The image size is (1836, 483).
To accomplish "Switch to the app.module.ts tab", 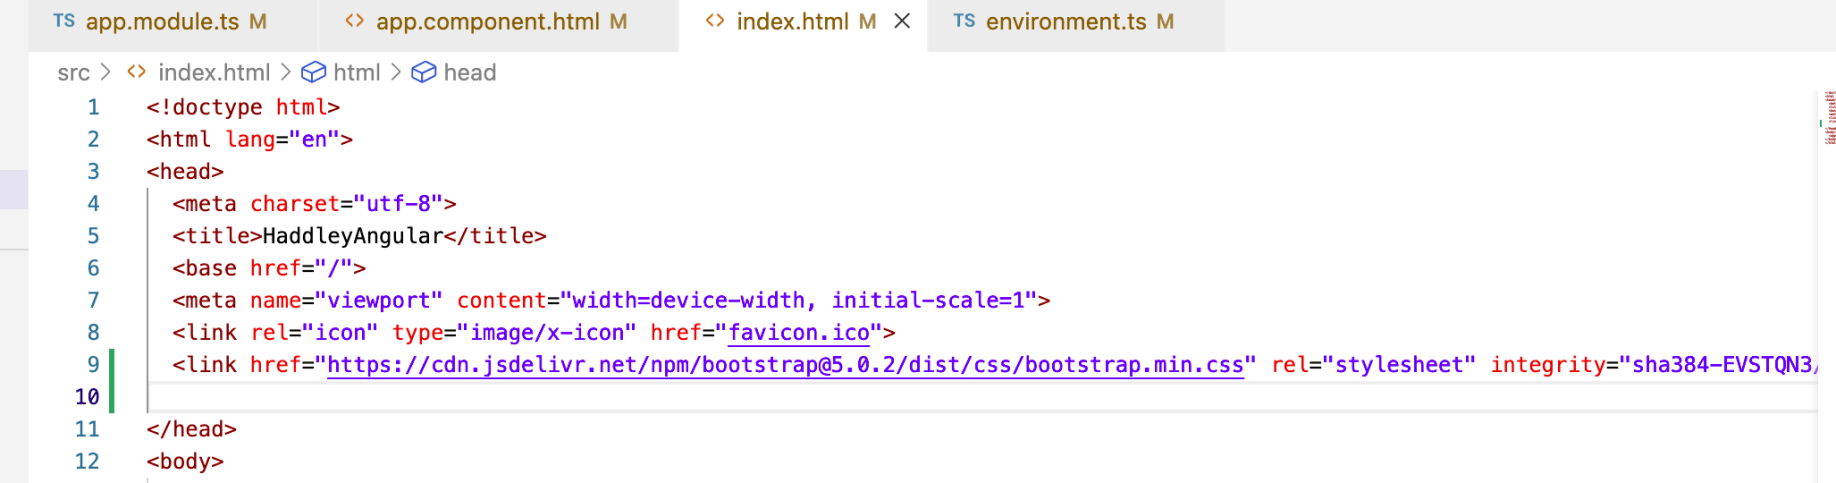I will pos(160,22).
